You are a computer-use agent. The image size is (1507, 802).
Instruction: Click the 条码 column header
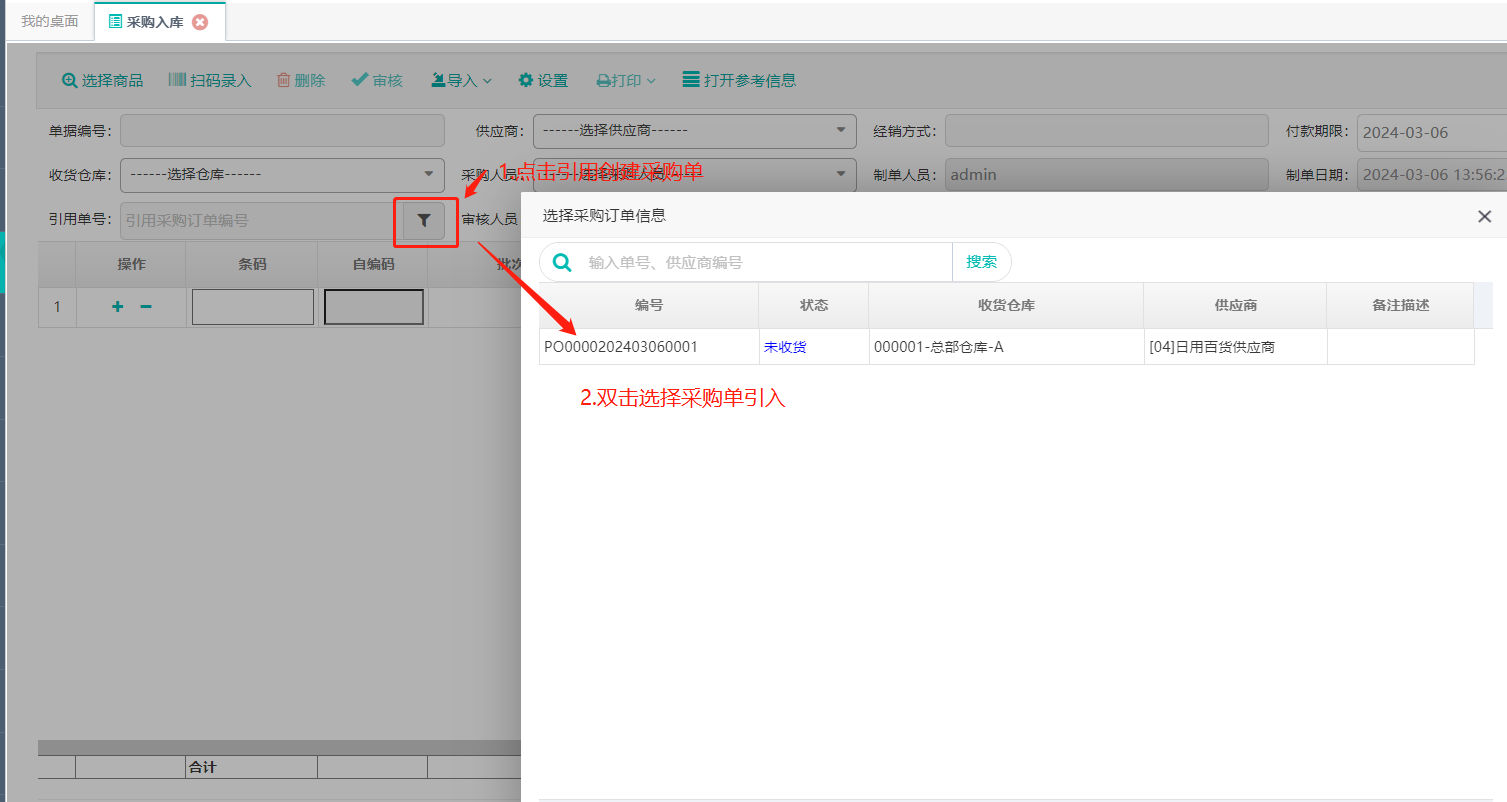(252, 265)
